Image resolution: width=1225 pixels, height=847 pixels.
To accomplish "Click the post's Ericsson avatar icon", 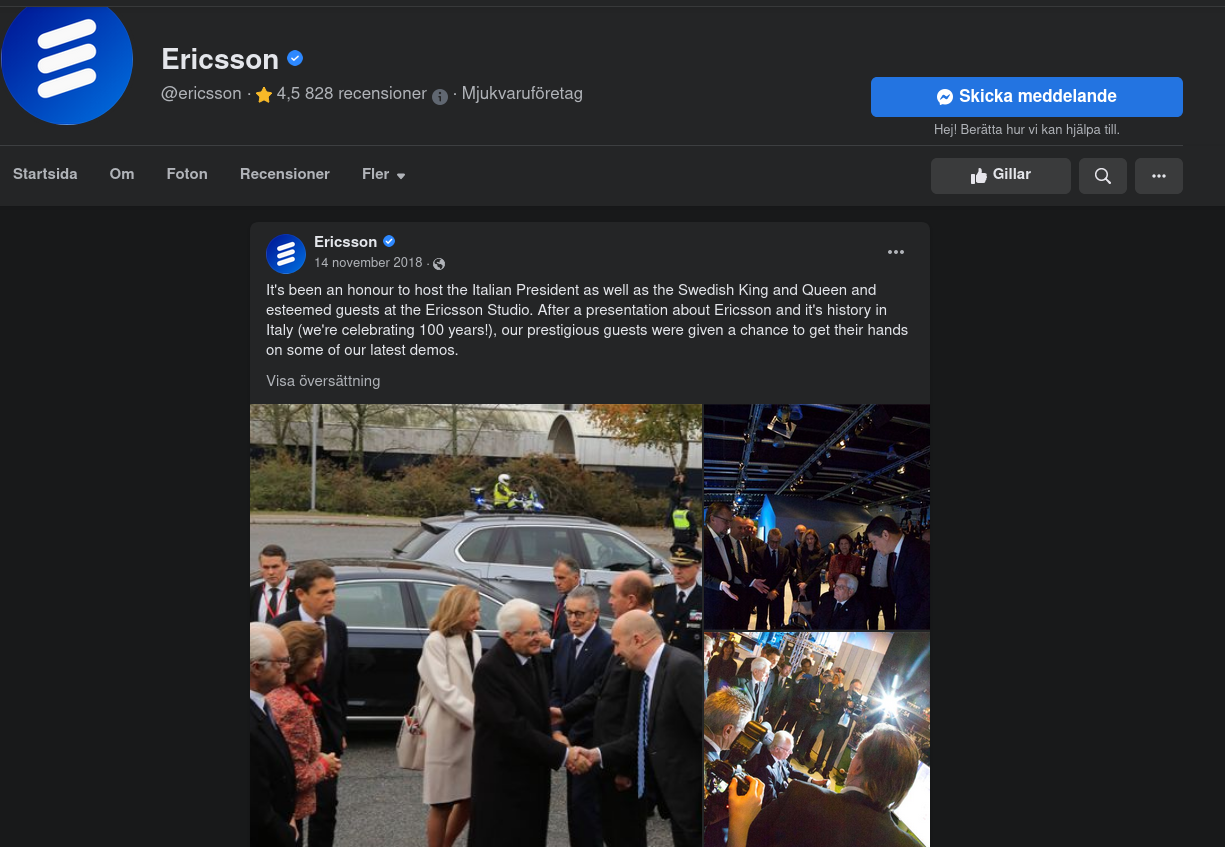I will (x=286, y=254).
